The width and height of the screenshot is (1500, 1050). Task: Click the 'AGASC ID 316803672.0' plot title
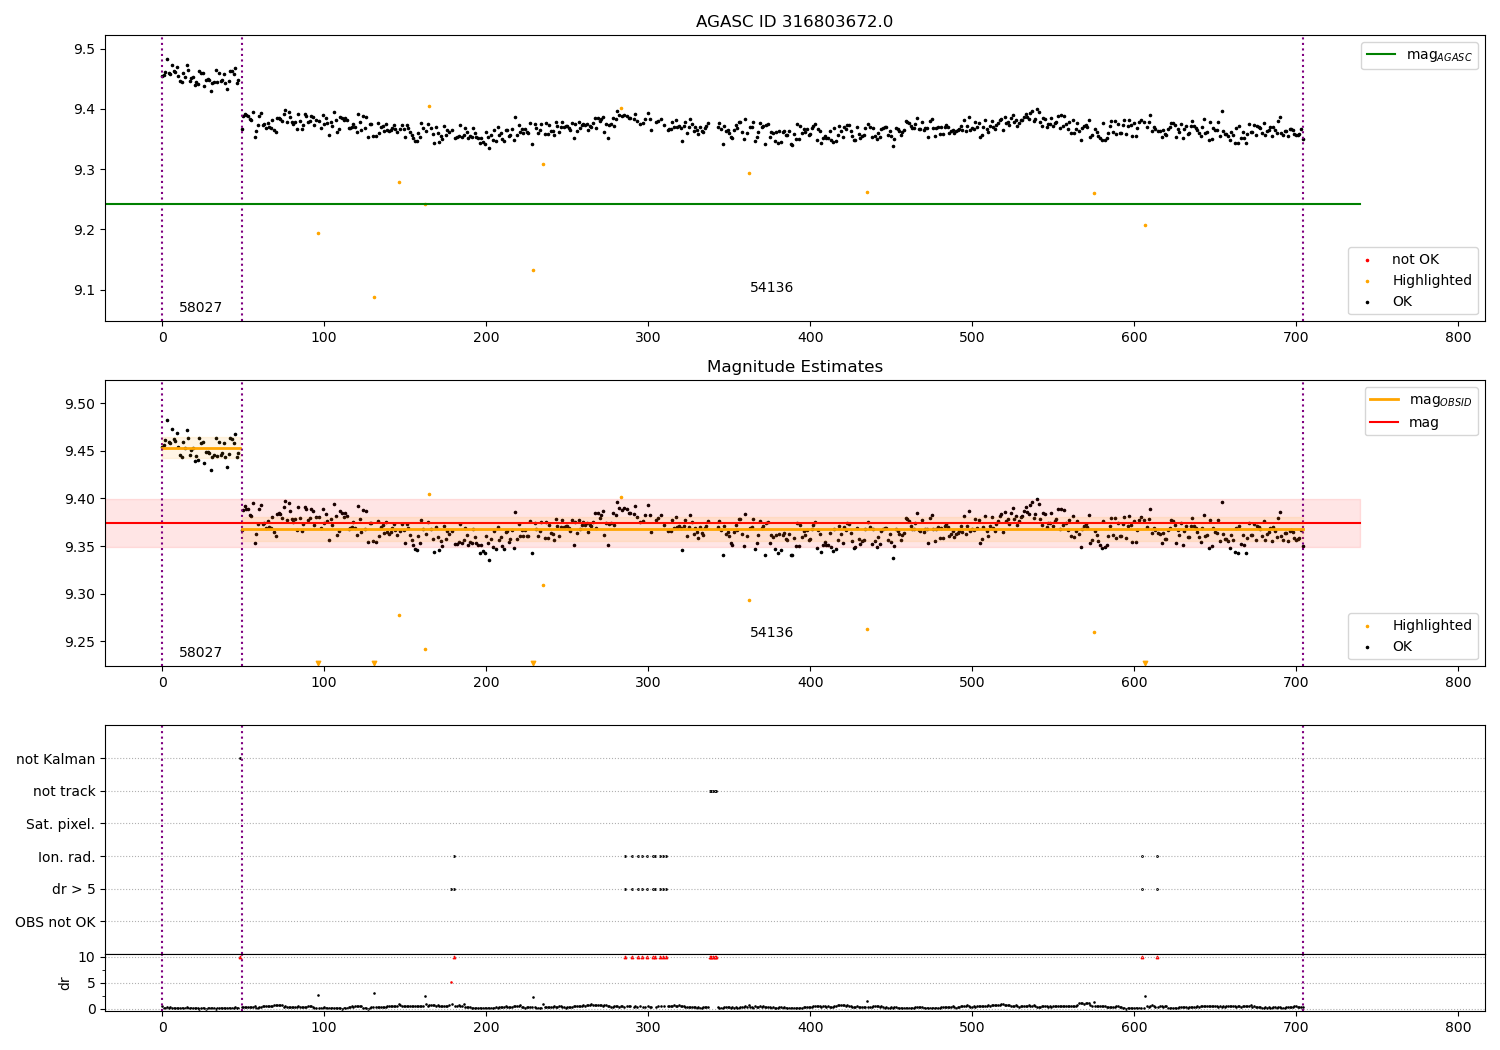click(794, 22)
